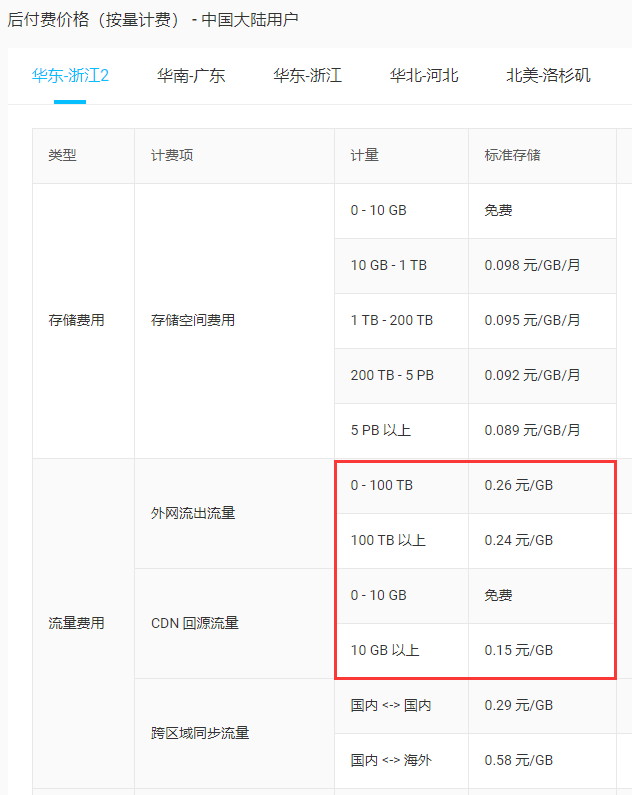Select the 0.58 元/GB price cell

518,761
